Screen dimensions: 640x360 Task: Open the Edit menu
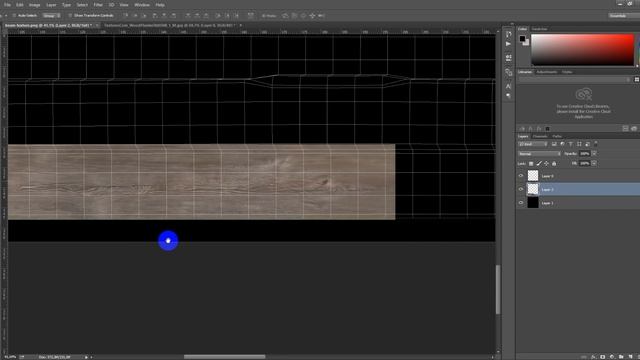coord(20,5)
